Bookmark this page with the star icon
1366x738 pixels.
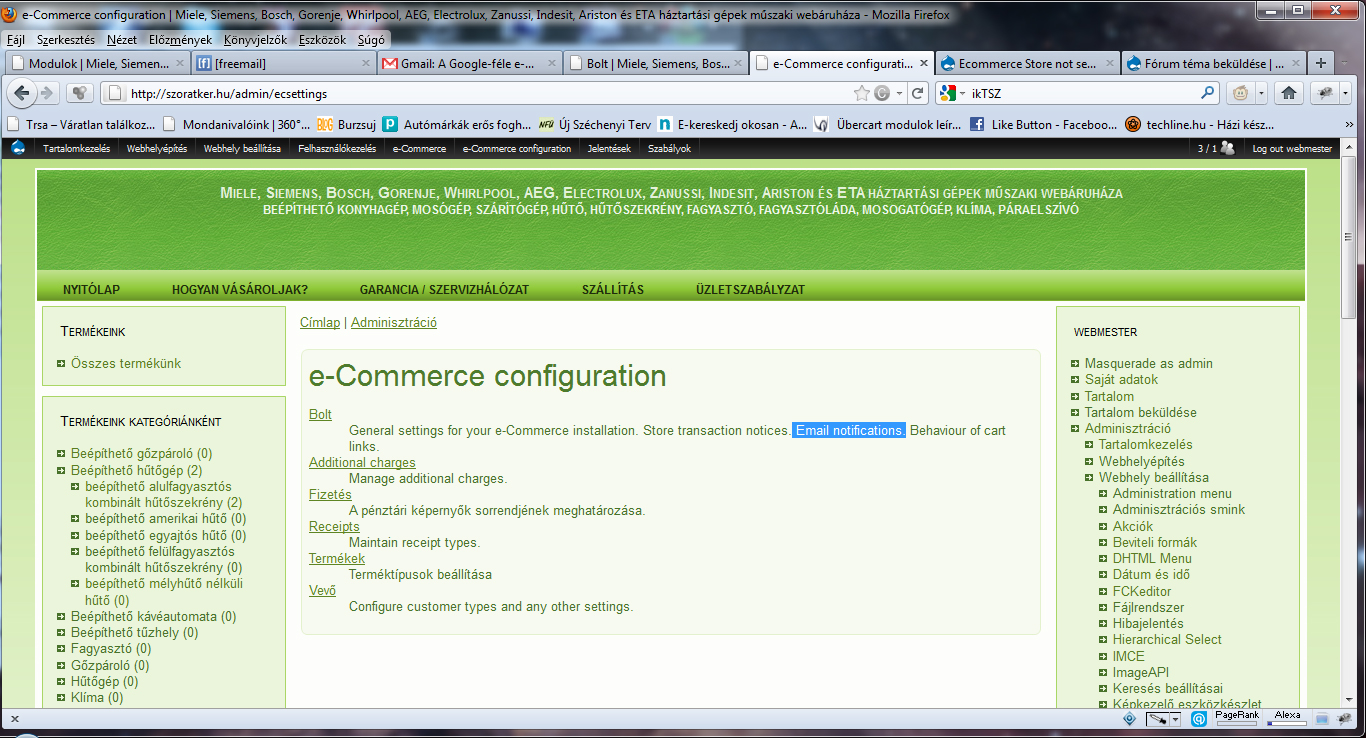click(862, 93)
